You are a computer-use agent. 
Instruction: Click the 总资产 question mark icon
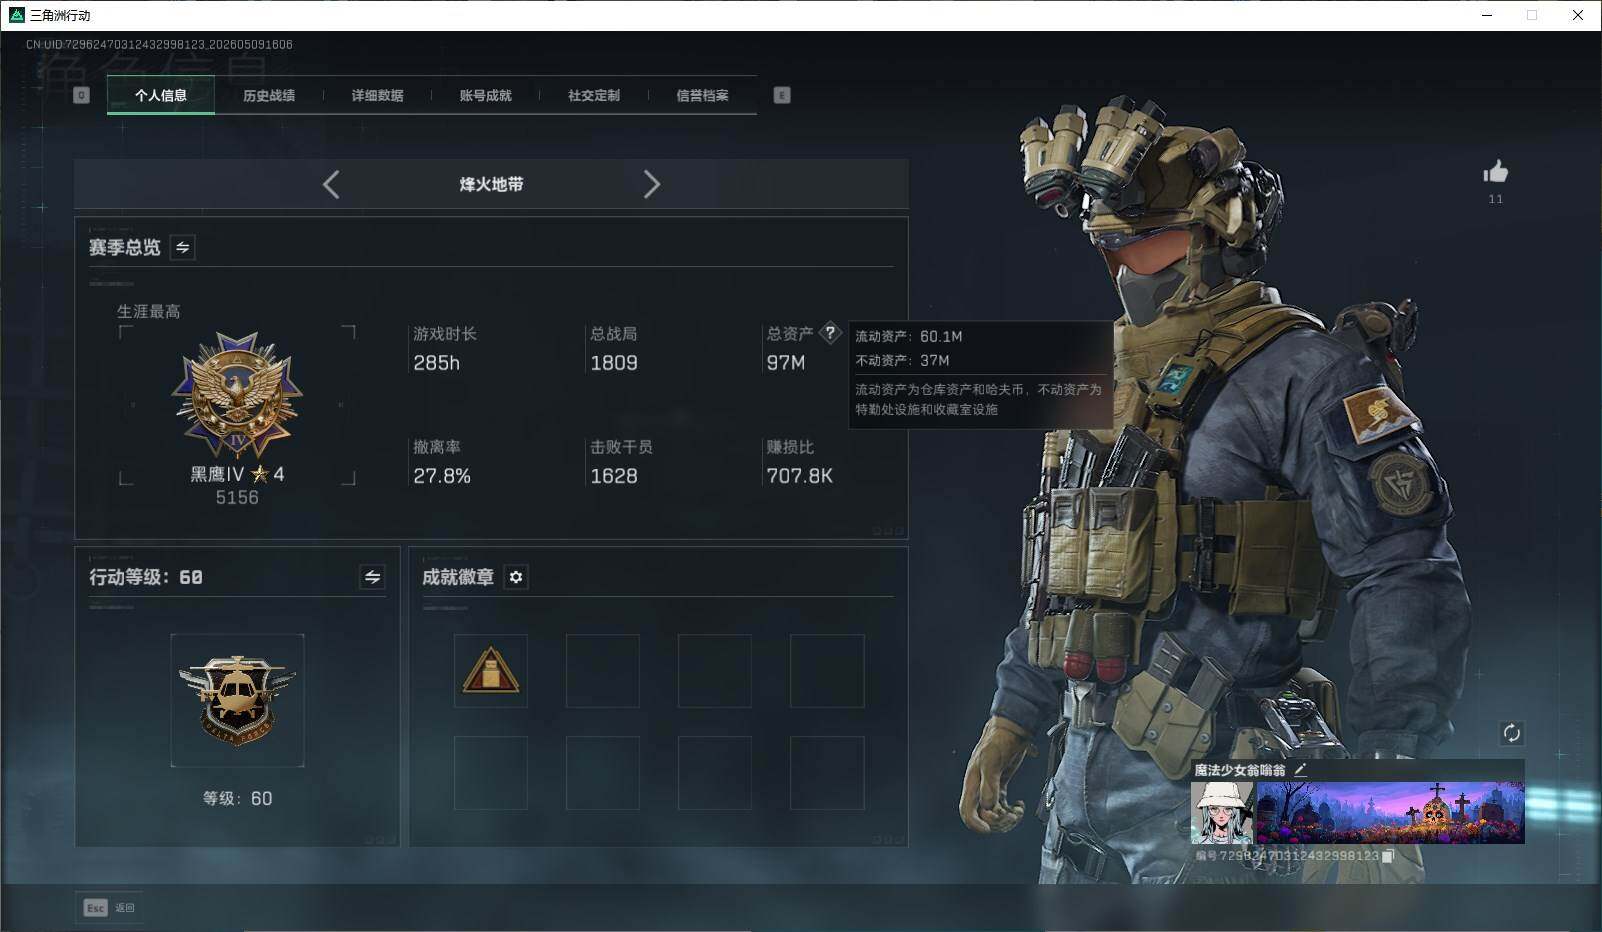(x=830, y=332)
